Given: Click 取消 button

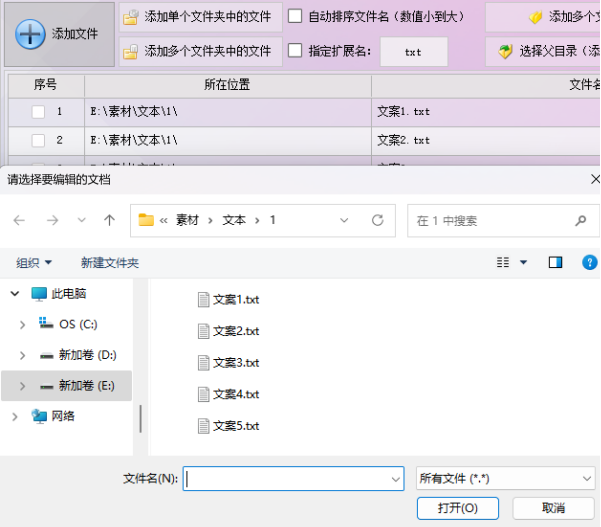Looking at the screenshot, I should (x=553, y=509).
